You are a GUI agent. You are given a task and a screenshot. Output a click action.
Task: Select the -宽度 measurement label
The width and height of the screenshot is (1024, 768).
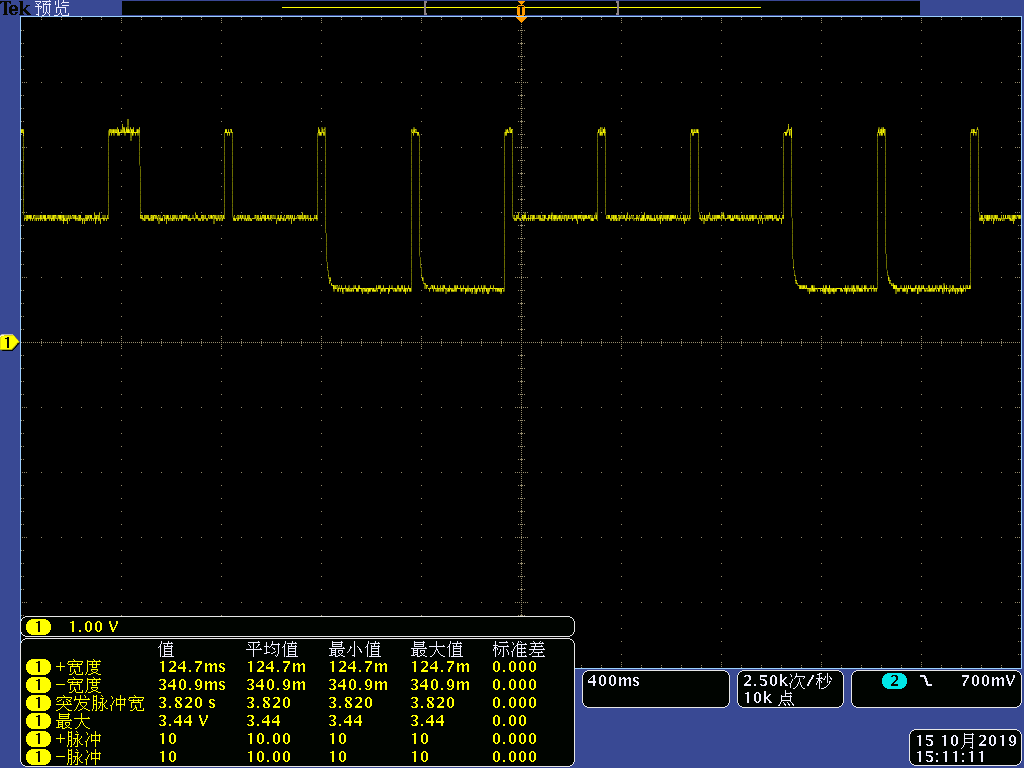point(78,685)
